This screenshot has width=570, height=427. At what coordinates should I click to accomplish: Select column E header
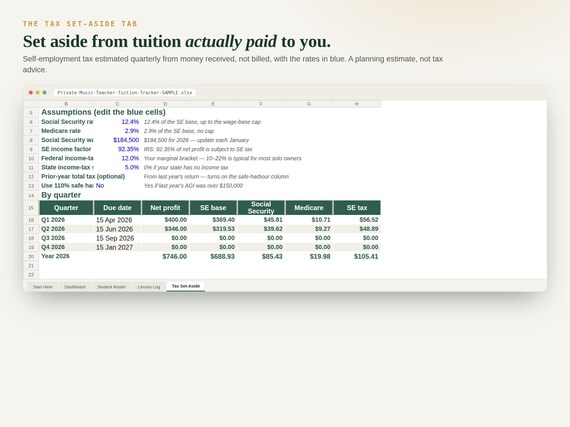point(213,104)
